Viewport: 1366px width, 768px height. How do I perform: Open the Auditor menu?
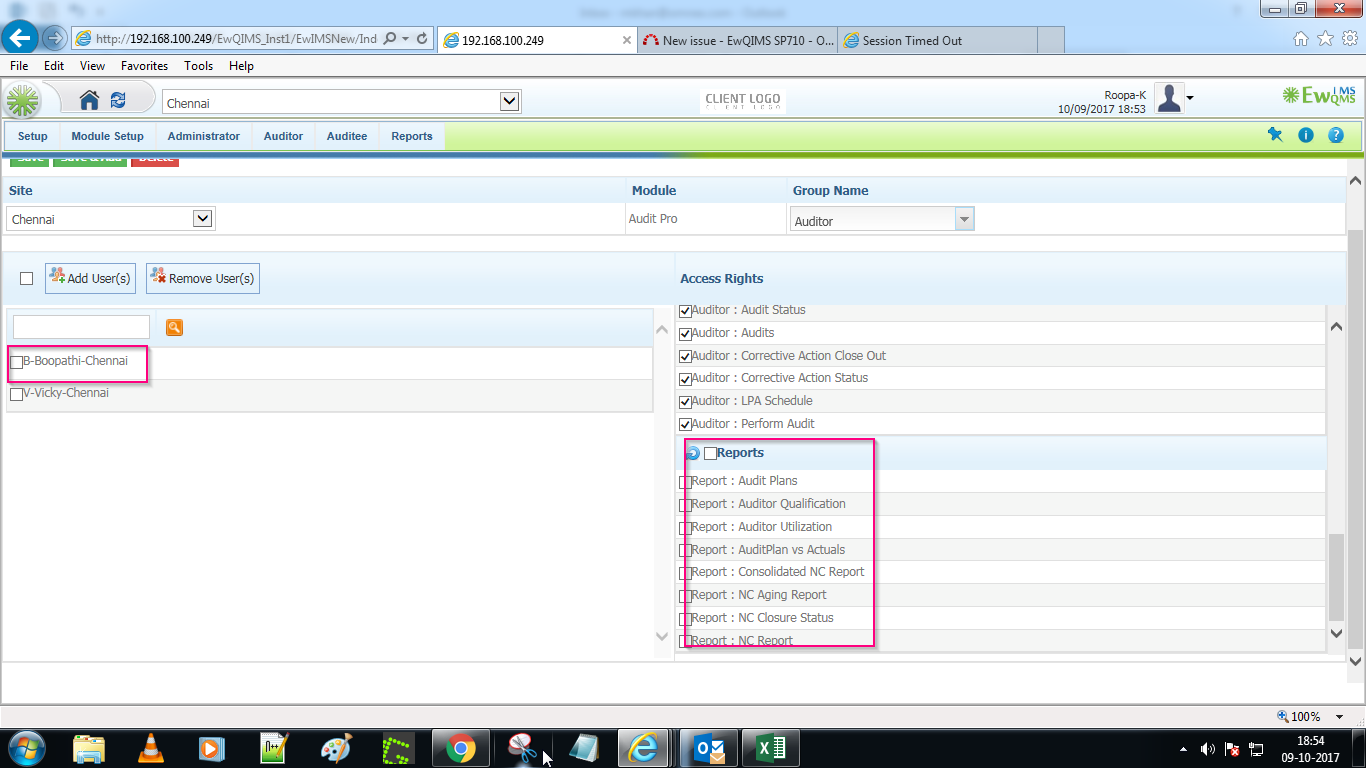(283, 136)
